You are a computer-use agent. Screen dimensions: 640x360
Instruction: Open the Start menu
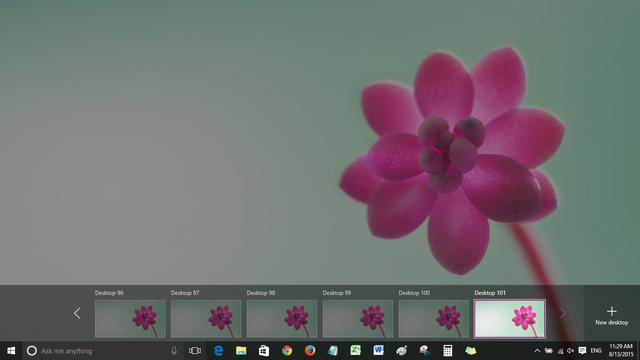click(x=11, y=351)
